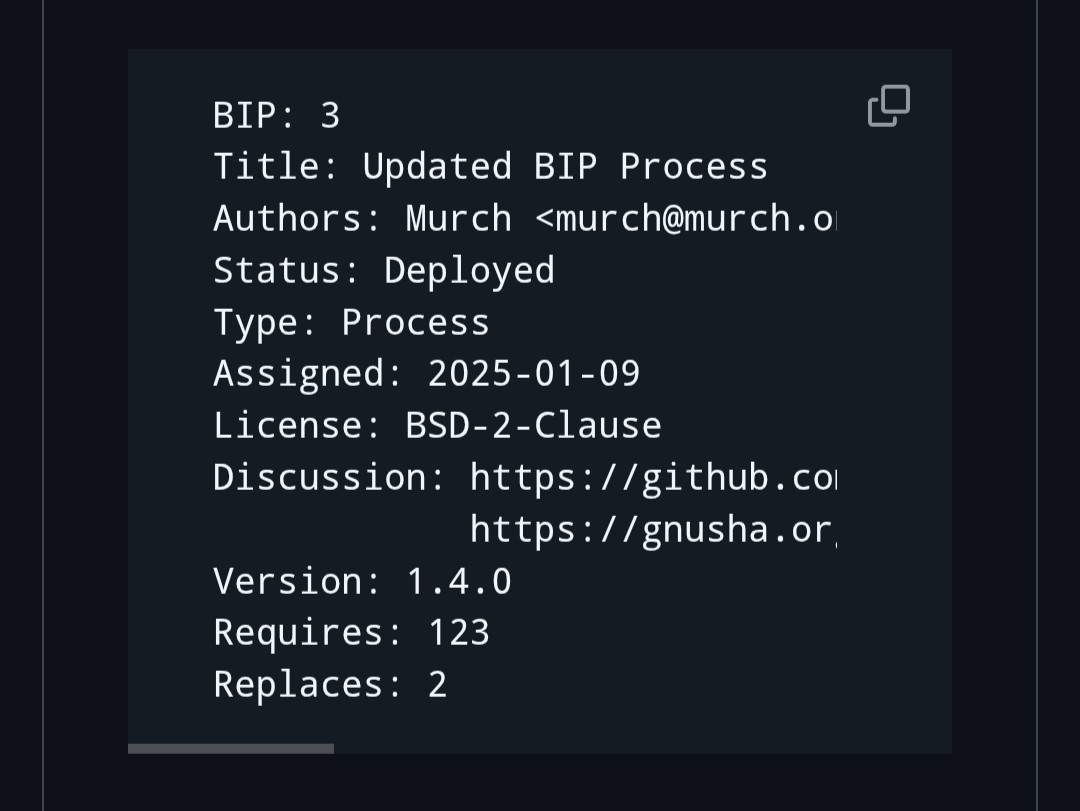Click the "Deployed" status value
Viewport: 1080px width, 811px height.
coord(469,270)
